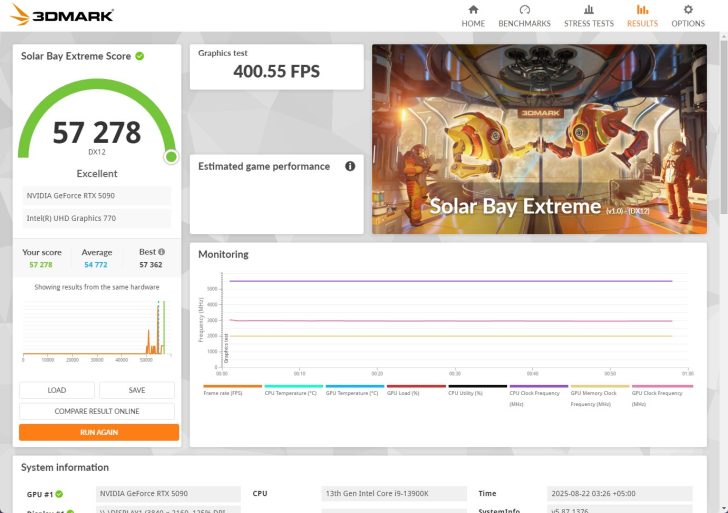Click the Solar Bay Extreme benchmark image
This screenshot has width=728, height=513.
[x=540, y=139]
